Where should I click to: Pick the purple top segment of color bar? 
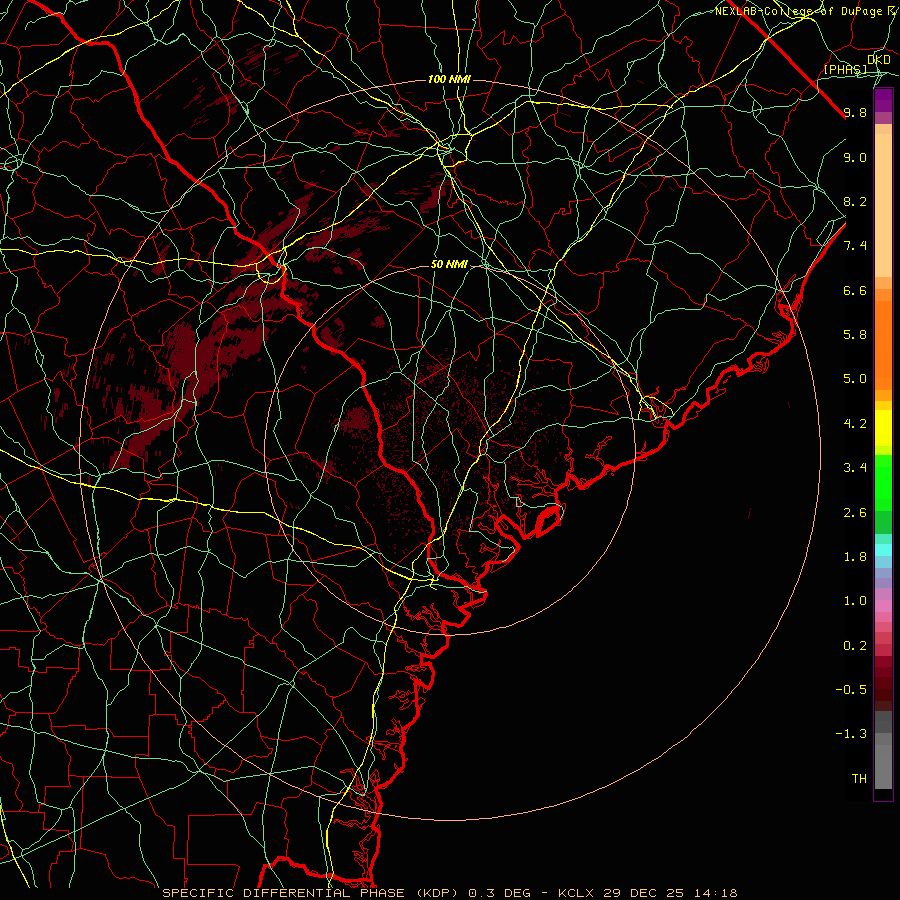[883, 100]
